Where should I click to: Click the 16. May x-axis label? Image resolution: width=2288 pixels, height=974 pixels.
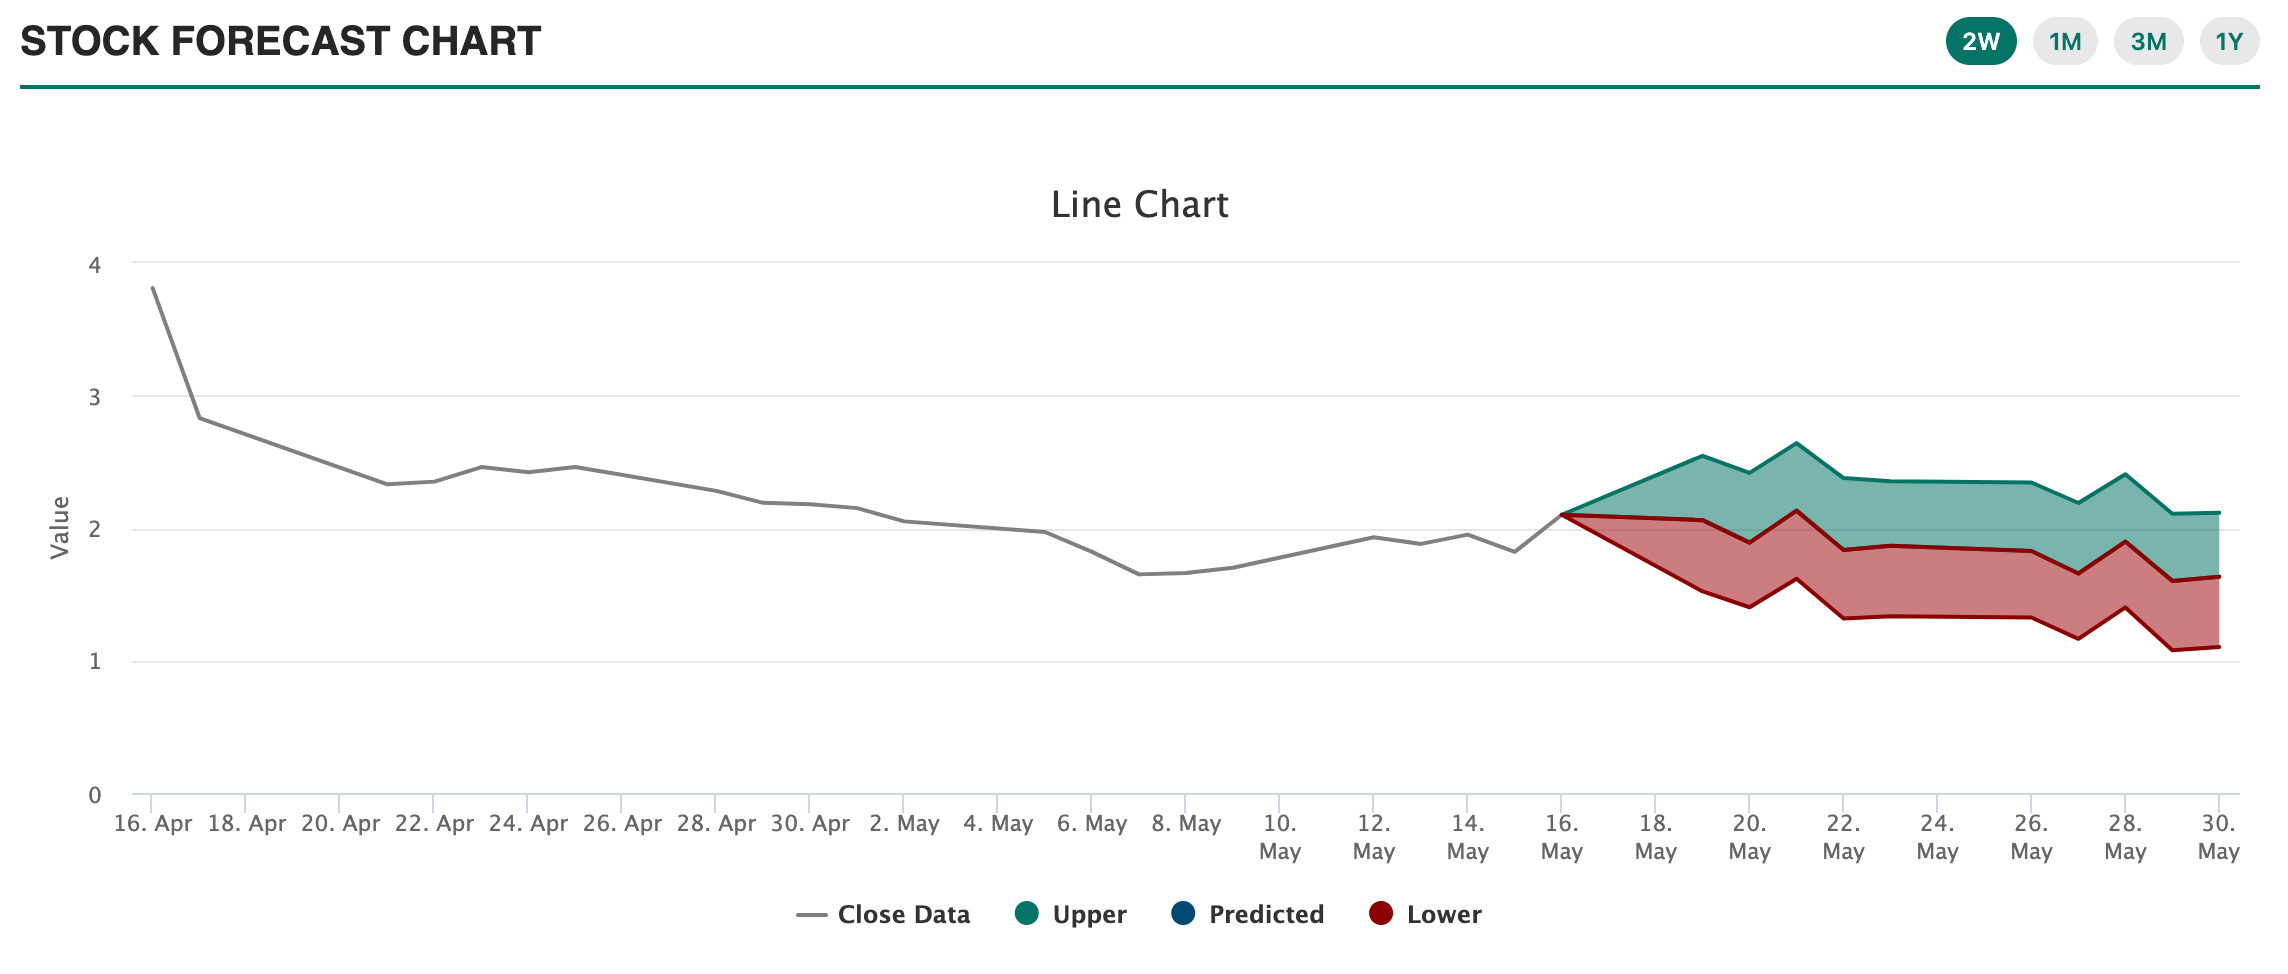[x=1561, y=837]
